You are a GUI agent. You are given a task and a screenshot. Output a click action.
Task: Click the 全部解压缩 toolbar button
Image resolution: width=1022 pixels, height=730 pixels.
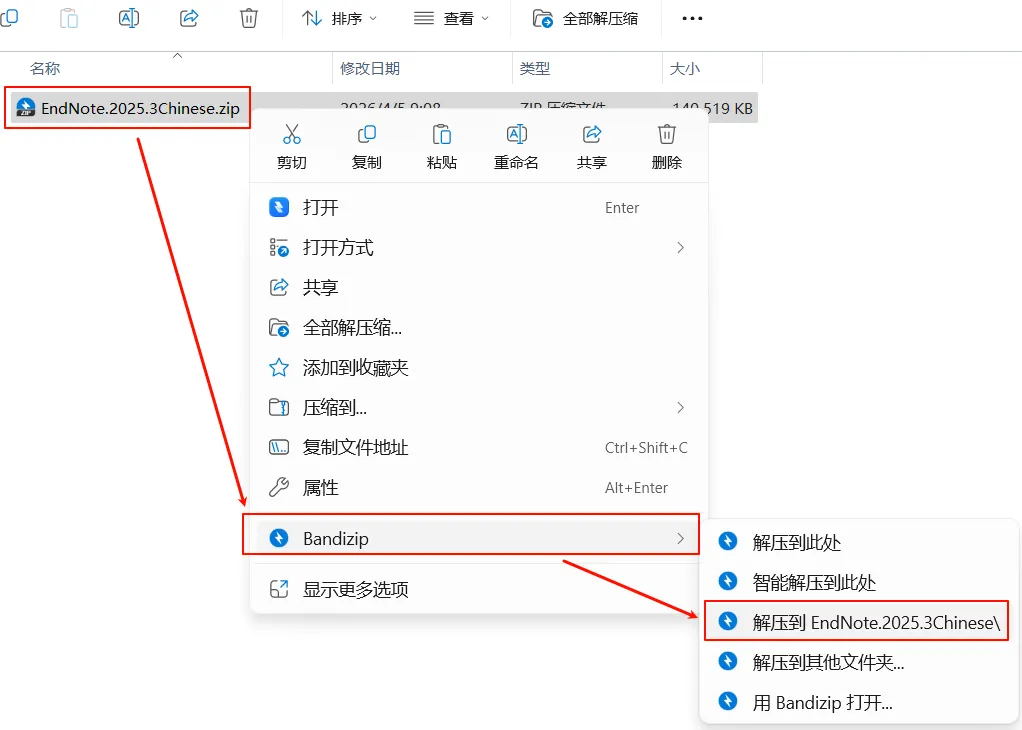pyautogui.click(x=585, y=18)
